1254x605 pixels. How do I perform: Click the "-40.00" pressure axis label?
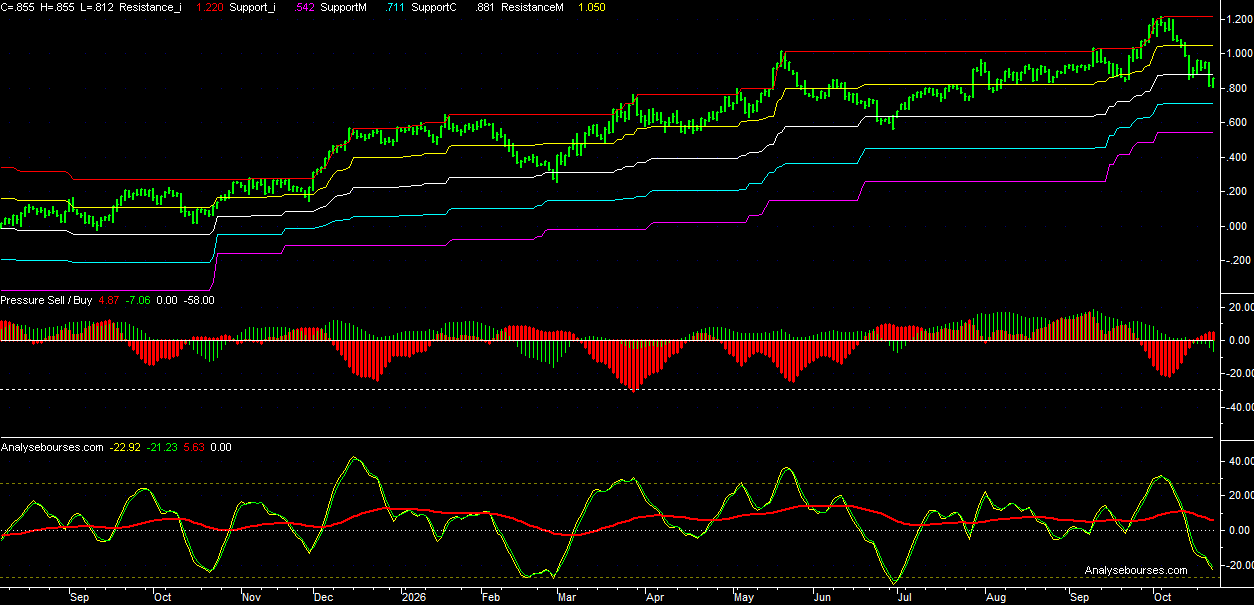pos(1238,407)
